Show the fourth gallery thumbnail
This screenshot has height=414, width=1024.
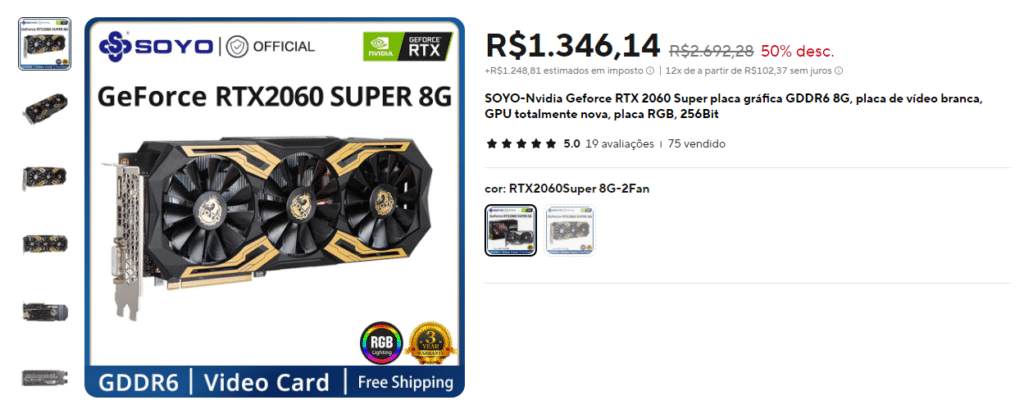tap(44, 243)
